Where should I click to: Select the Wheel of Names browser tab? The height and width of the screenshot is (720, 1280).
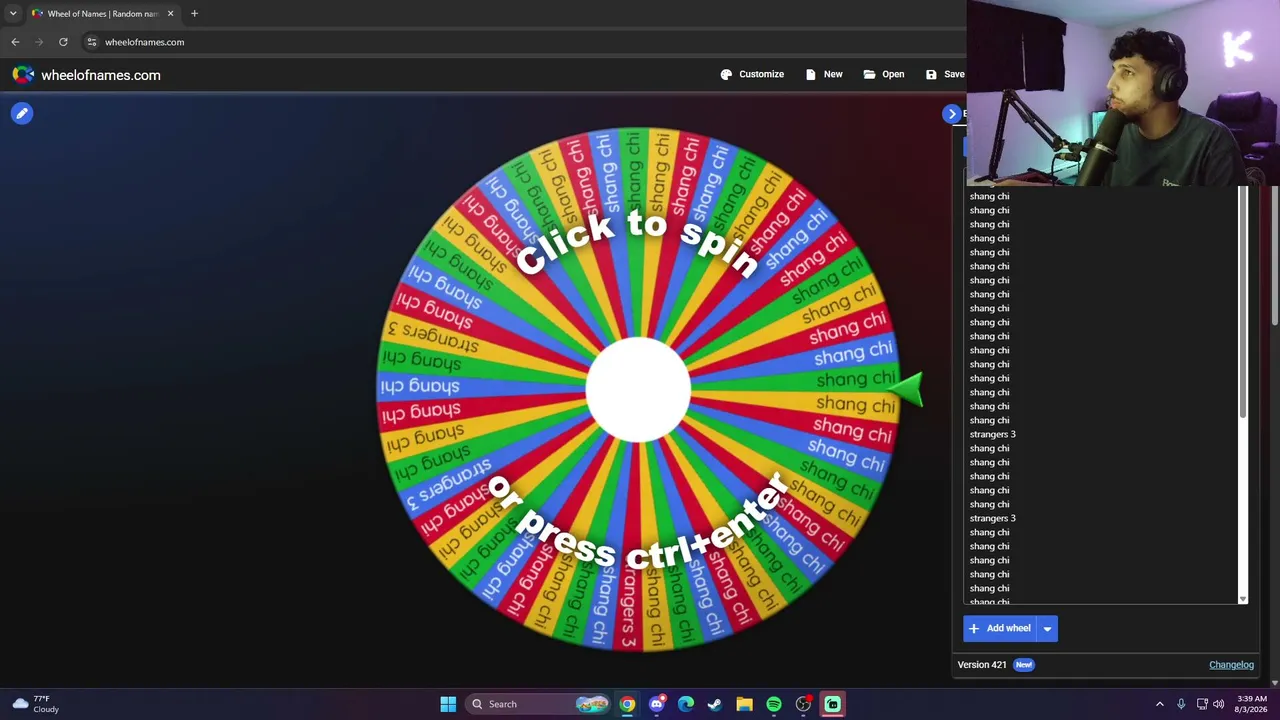pos(102,14)
